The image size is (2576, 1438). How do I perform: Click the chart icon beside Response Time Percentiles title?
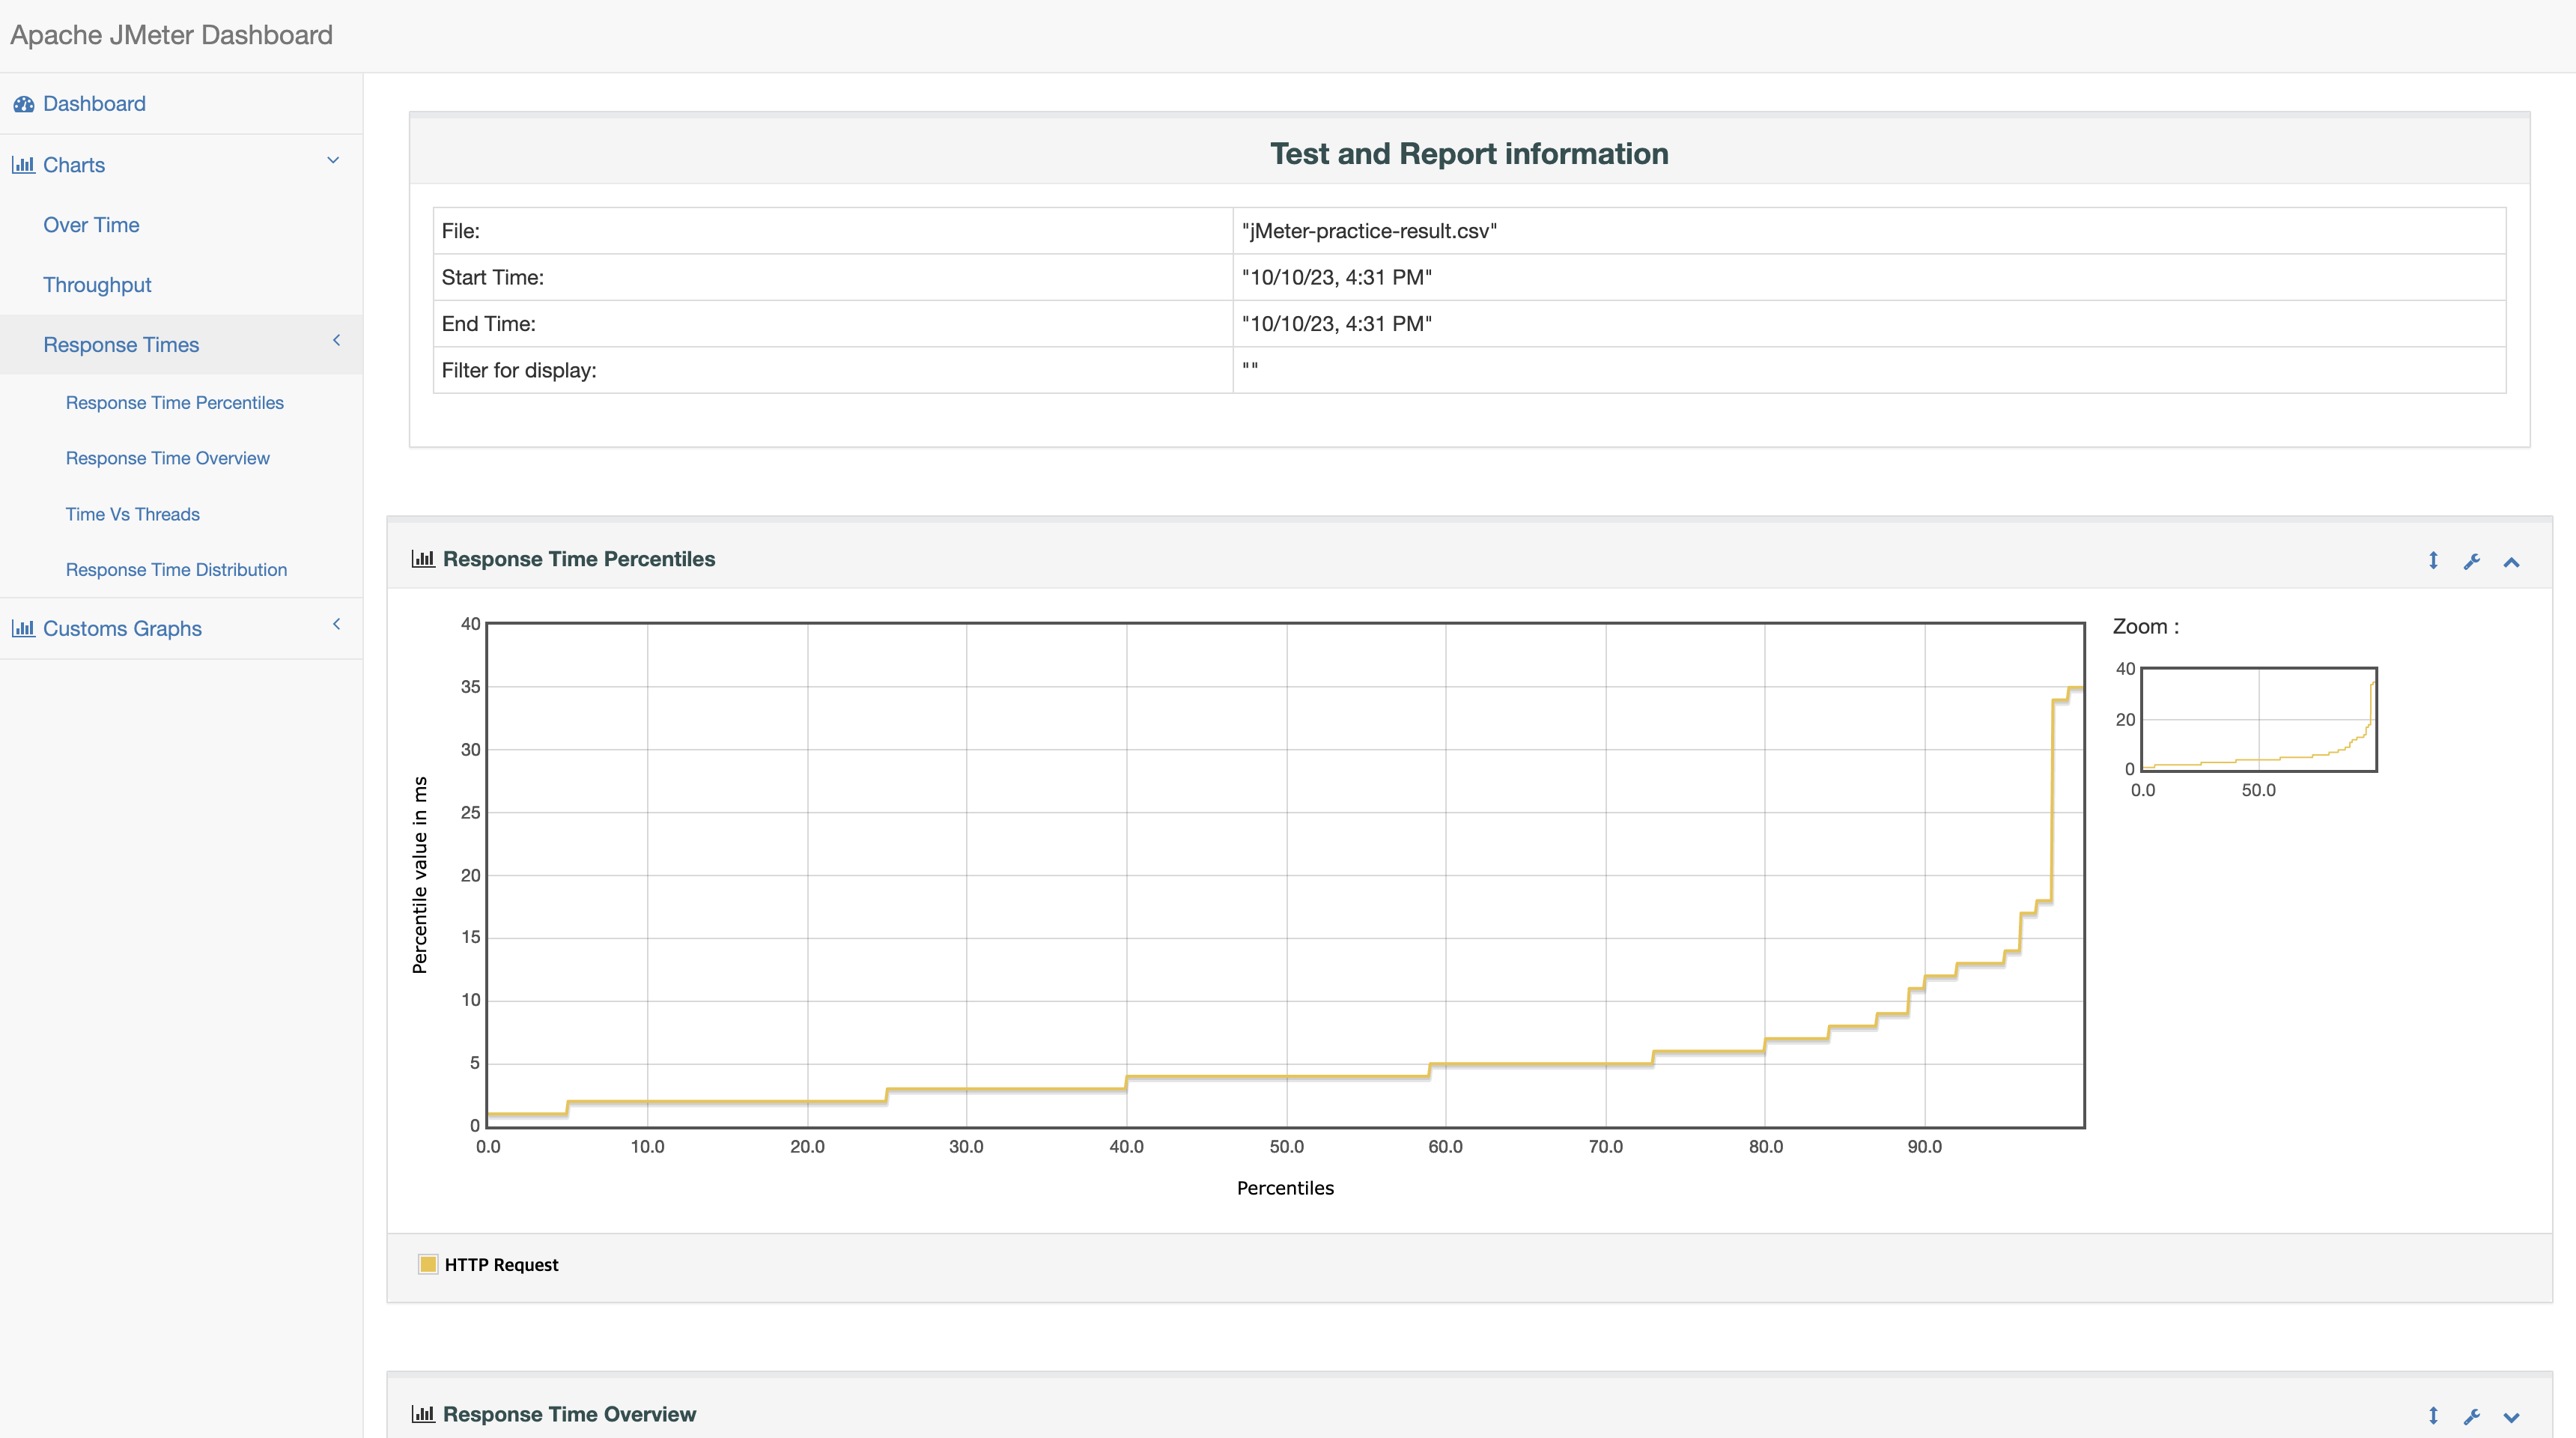[423, 559]
